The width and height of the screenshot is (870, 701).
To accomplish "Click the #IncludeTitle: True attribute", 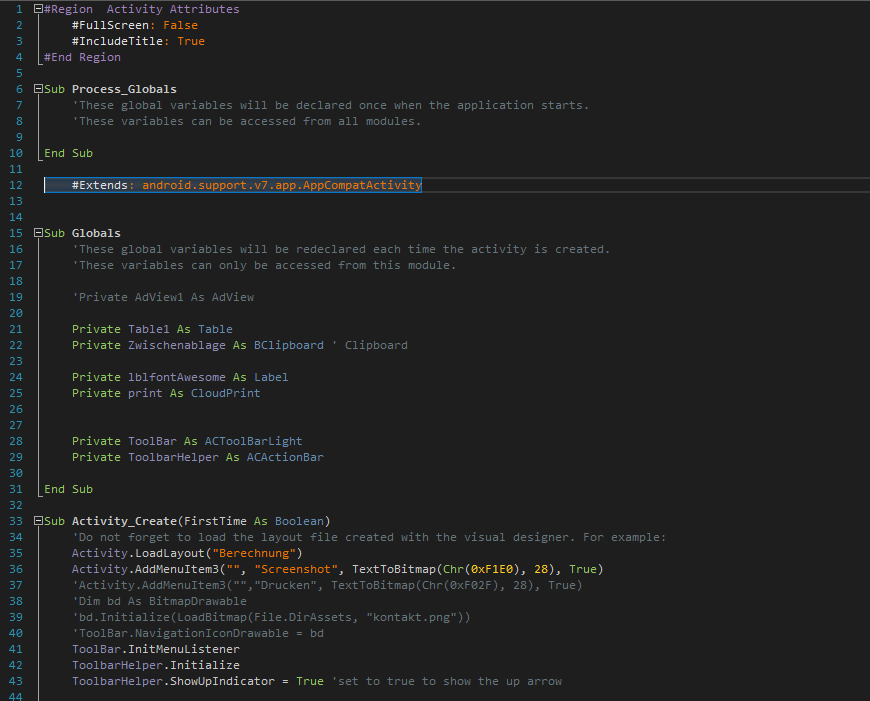I will click(138, 41).
